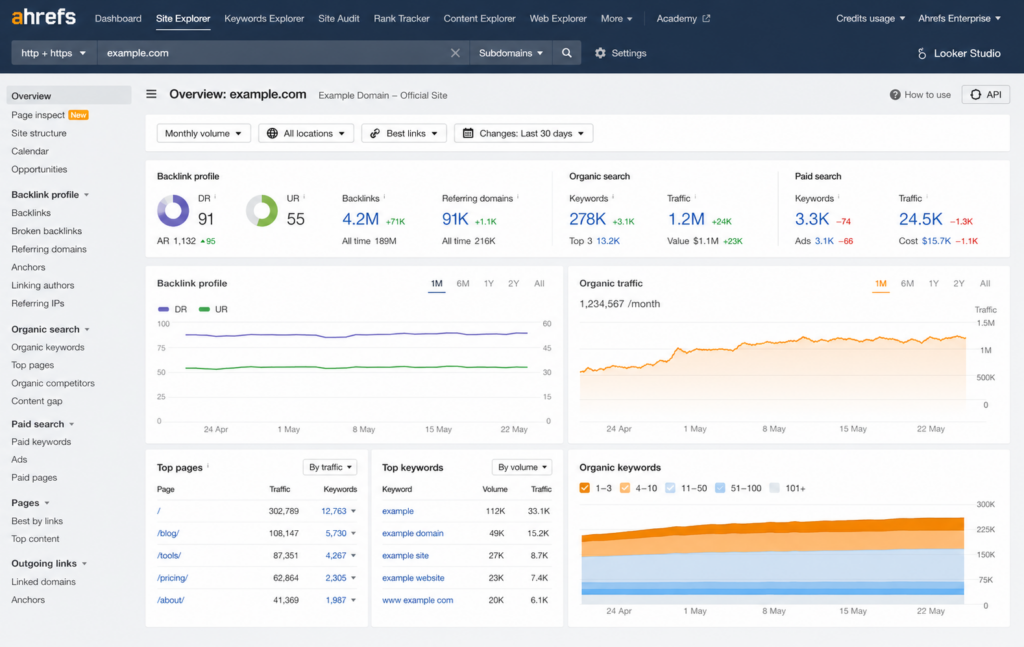Click link icon in Best links filter
This screenshot has height=647, width=1024.
click(375, 133)
